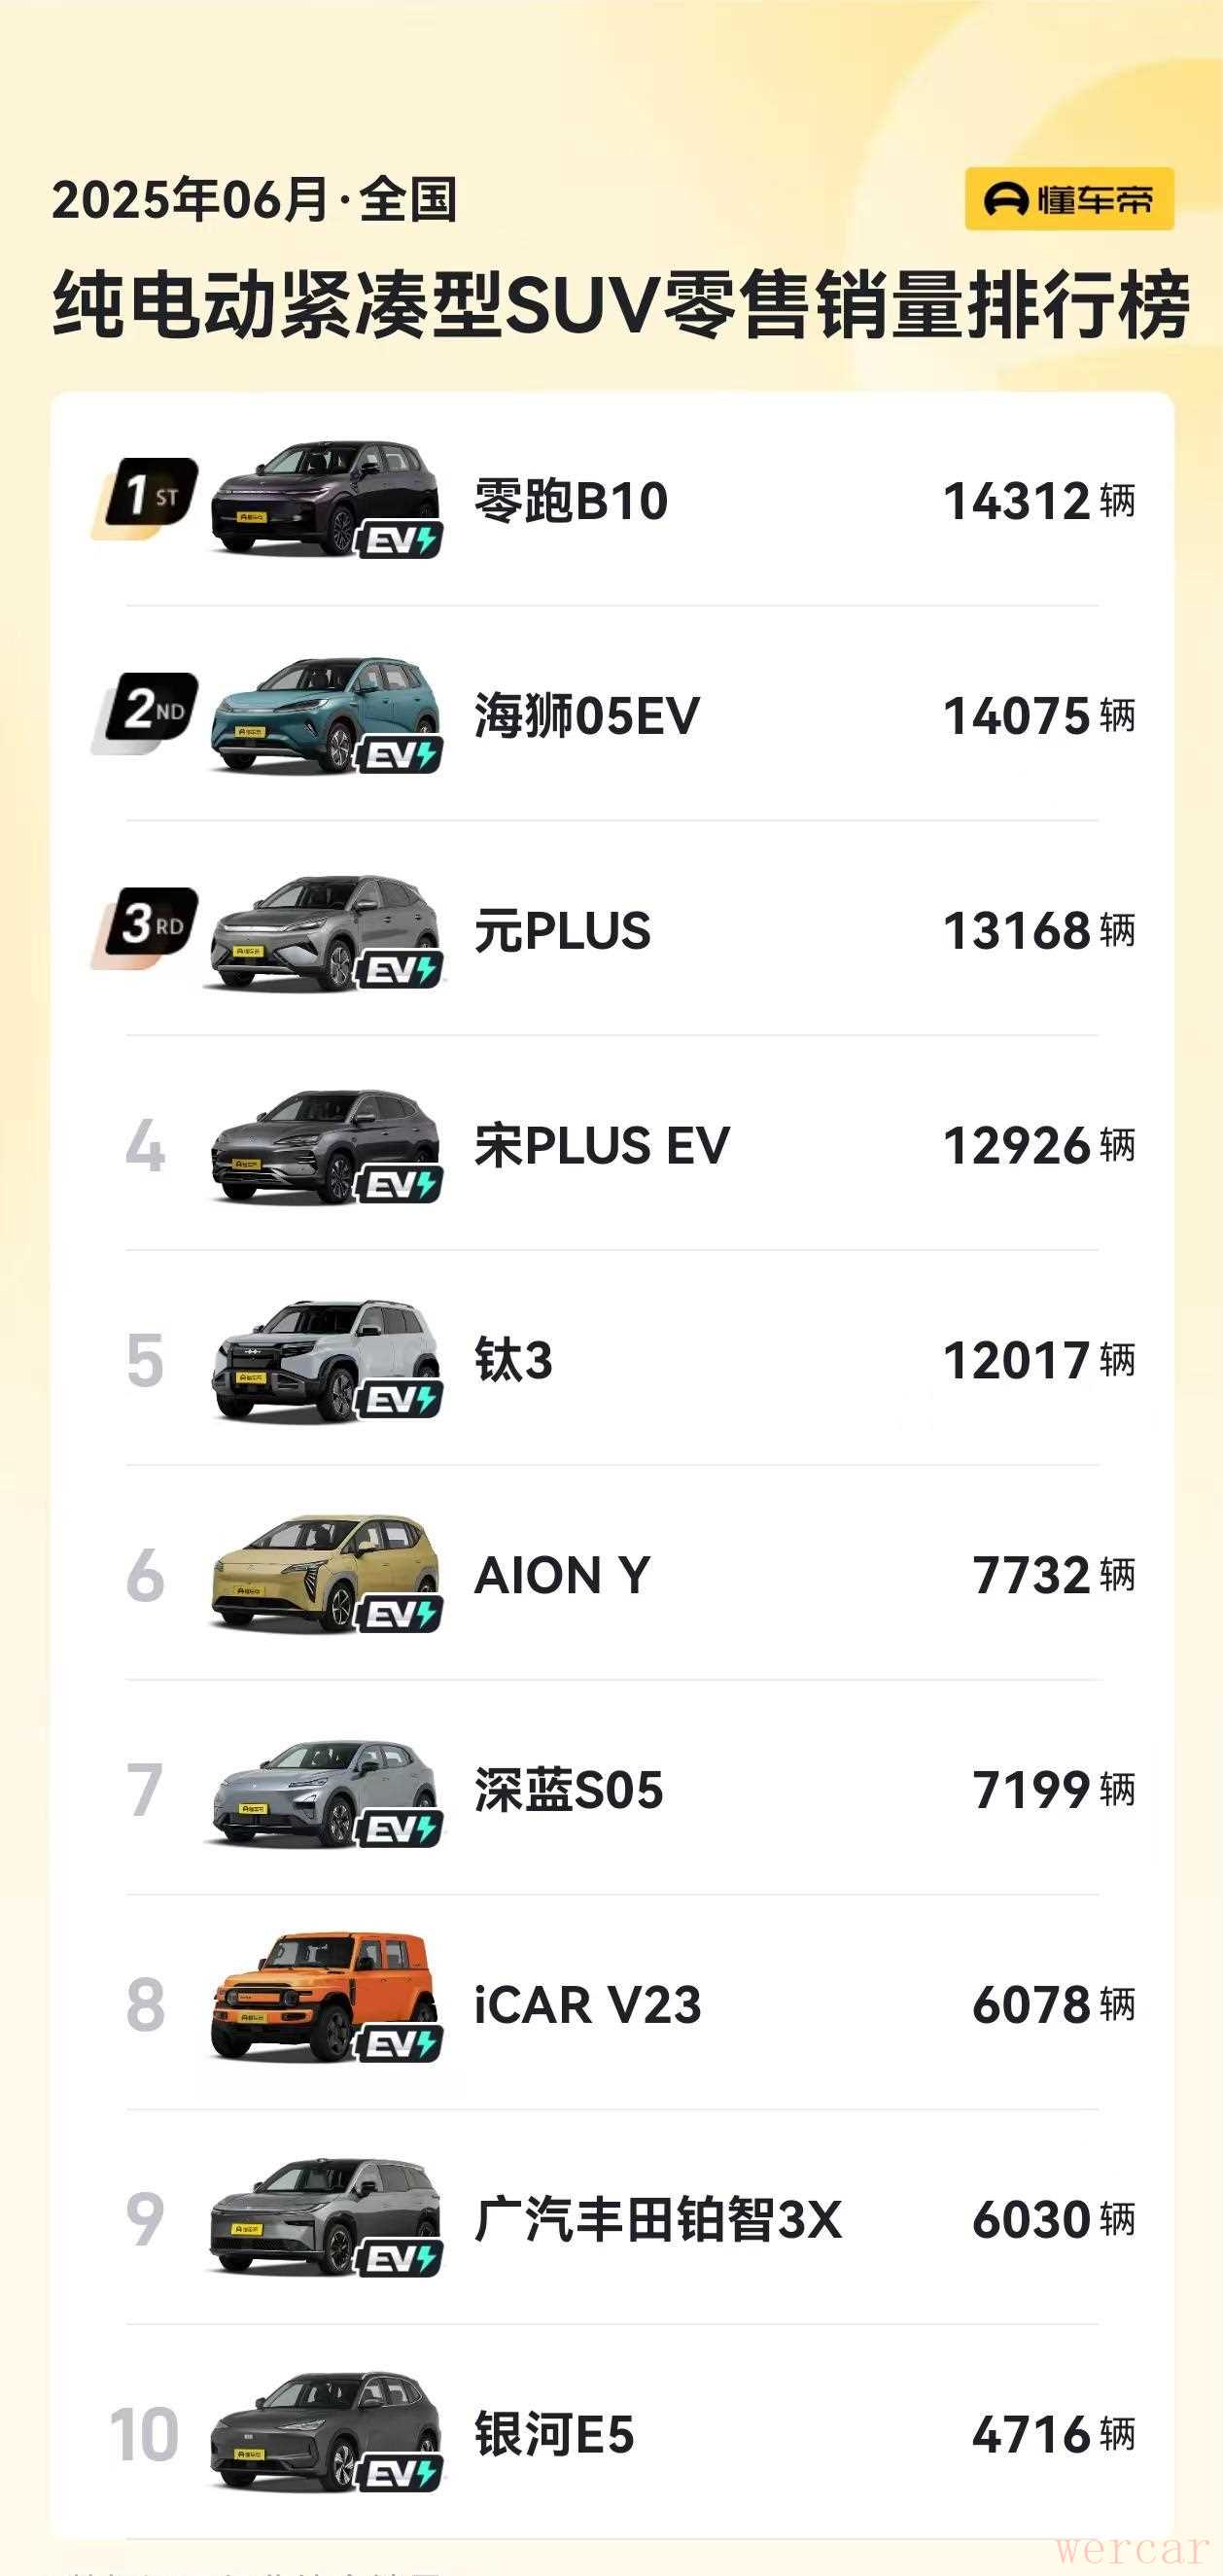Click the 懂车帝 logo badge
This screenshot has height=2576, width=1223.
coord(1068,199)
